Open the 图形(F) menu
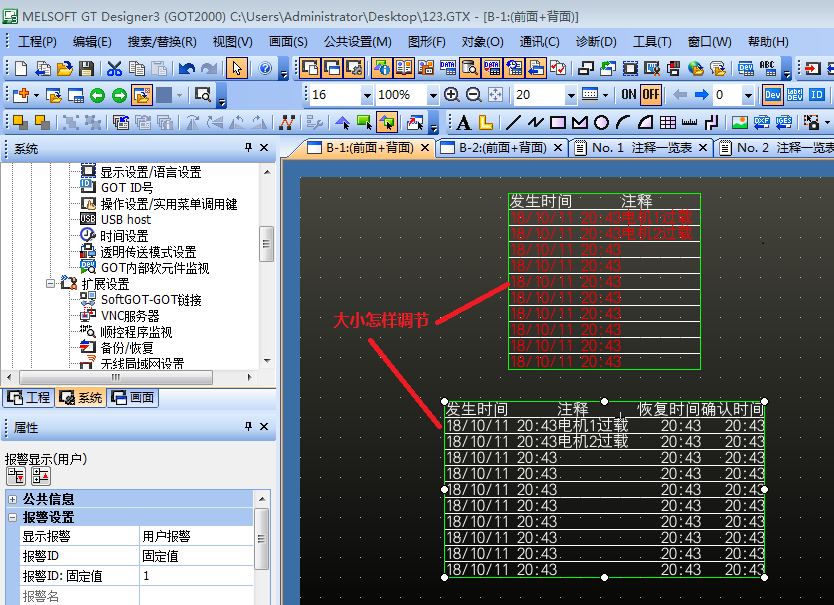This screenshot has width=834, height=605. point(427,41)
